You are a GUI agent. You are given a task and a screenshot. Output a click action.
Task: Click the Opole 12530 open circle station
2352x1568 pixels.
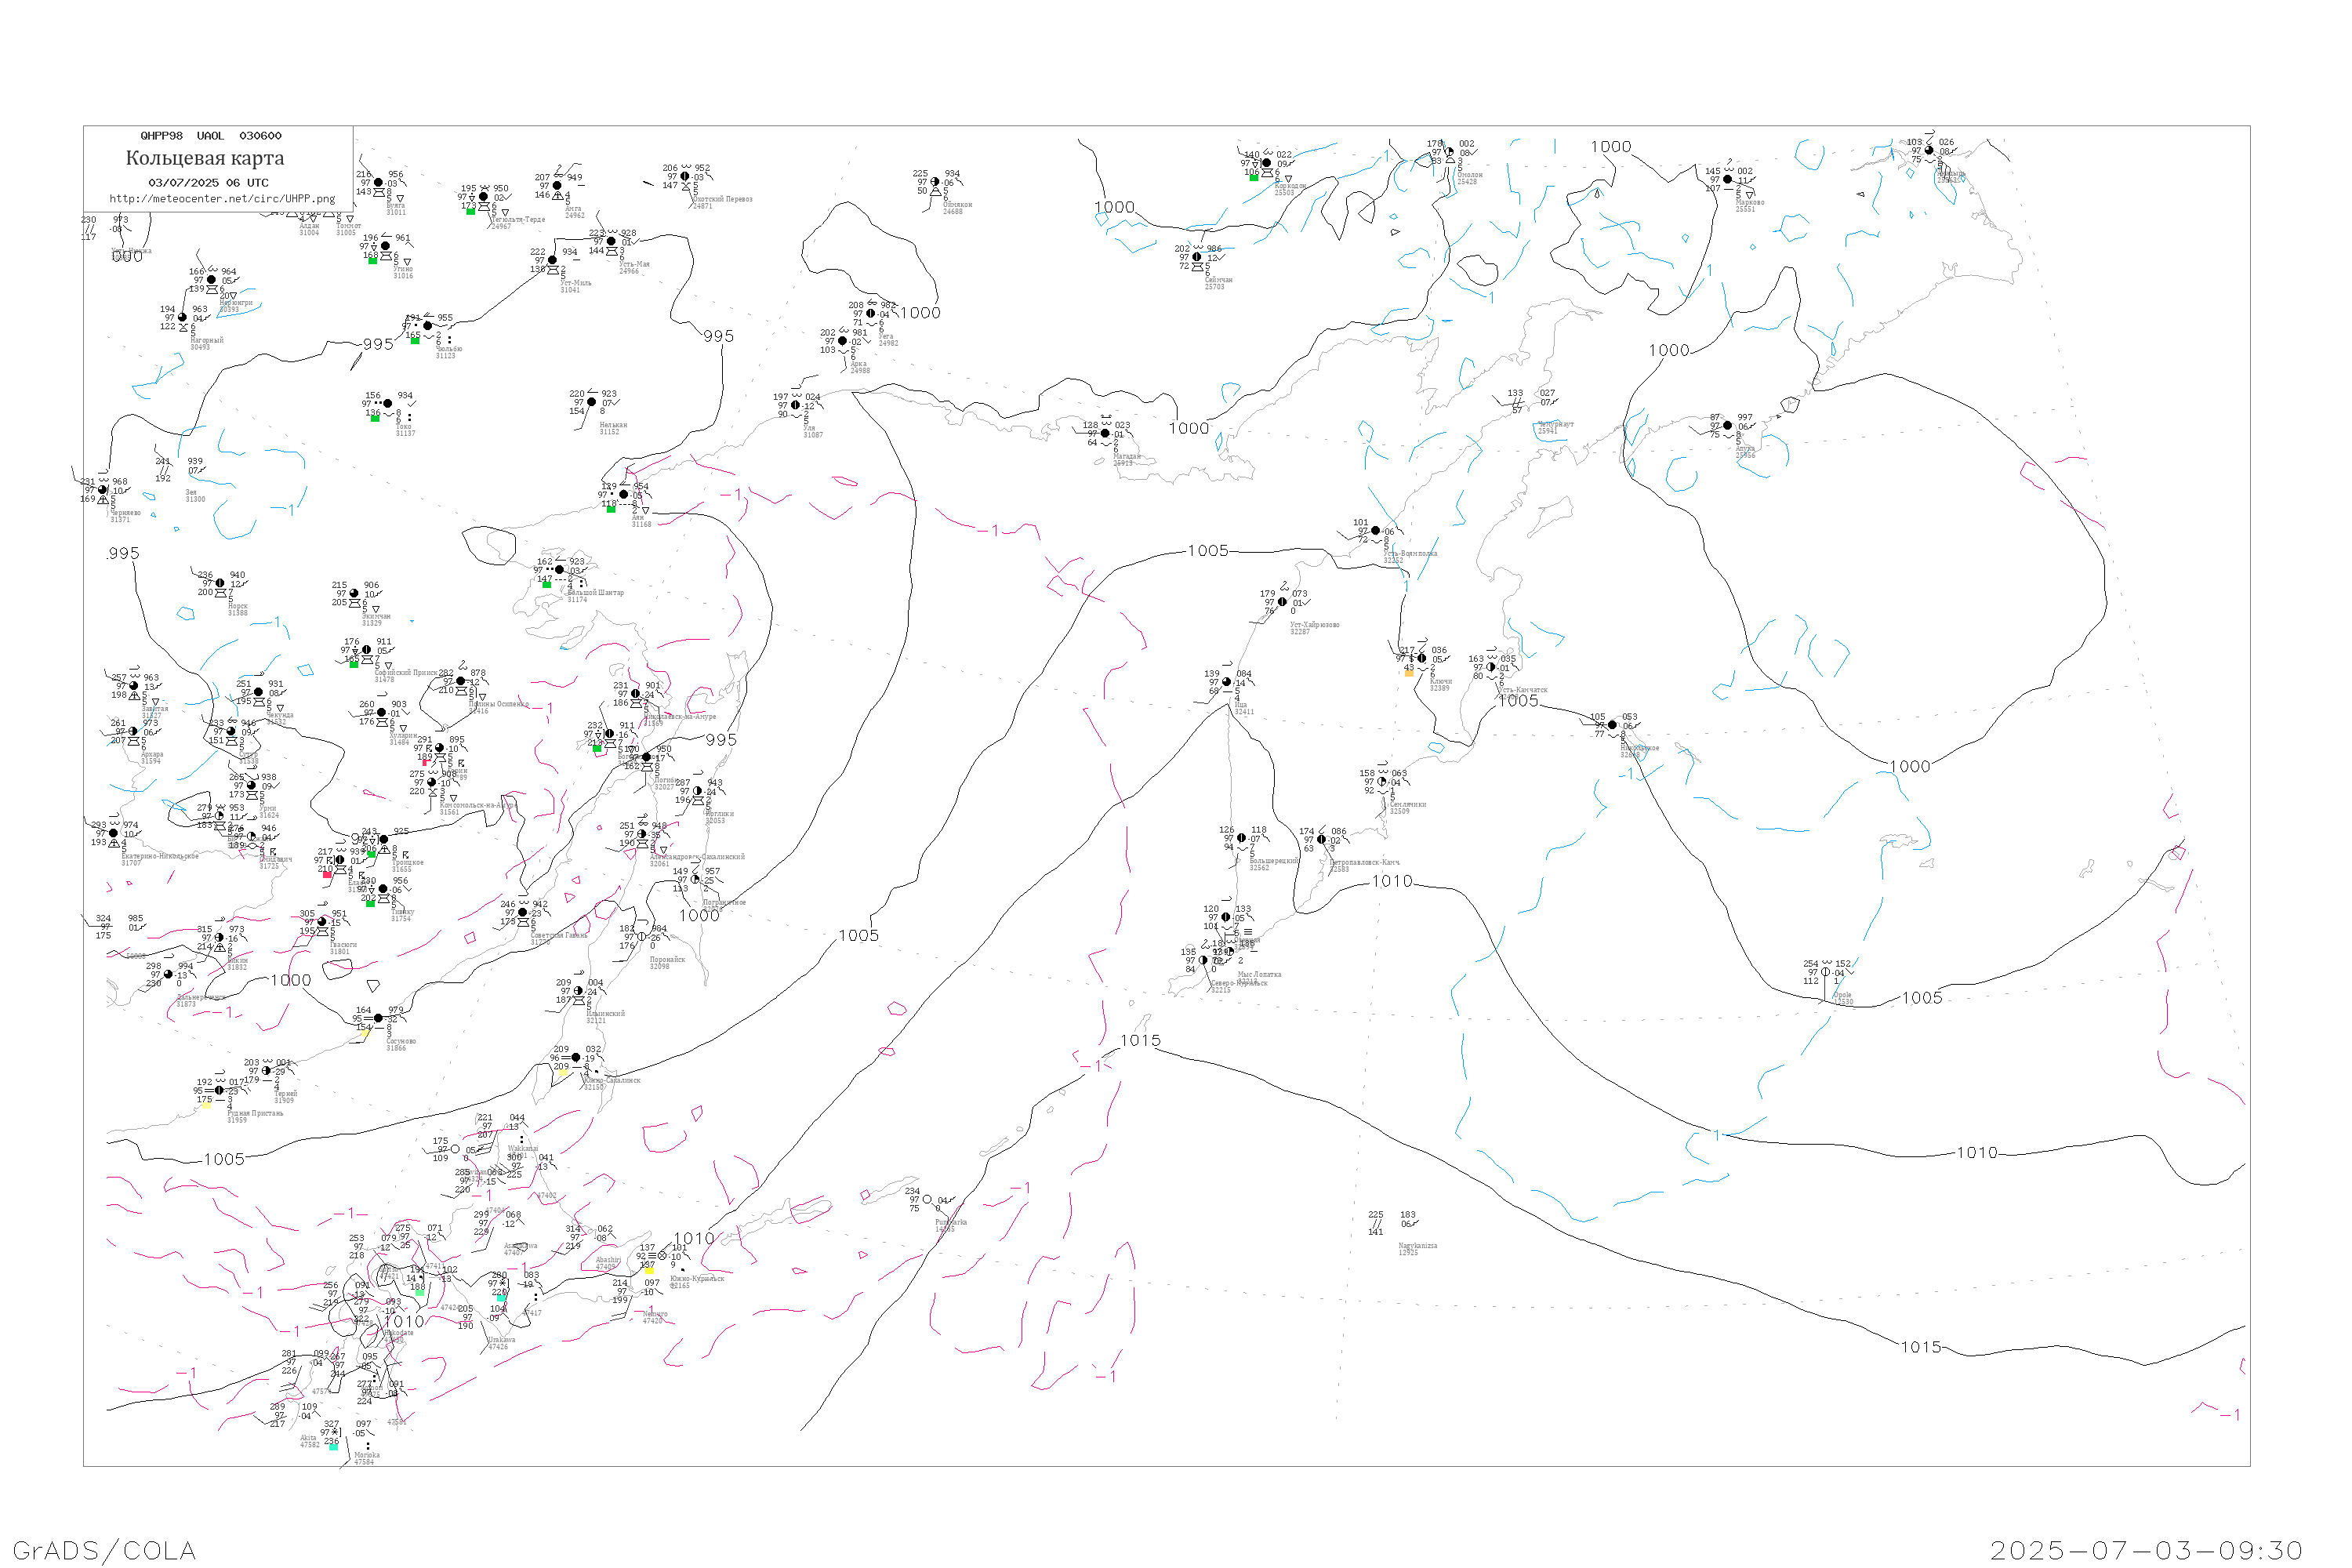tap(1826, 972)
